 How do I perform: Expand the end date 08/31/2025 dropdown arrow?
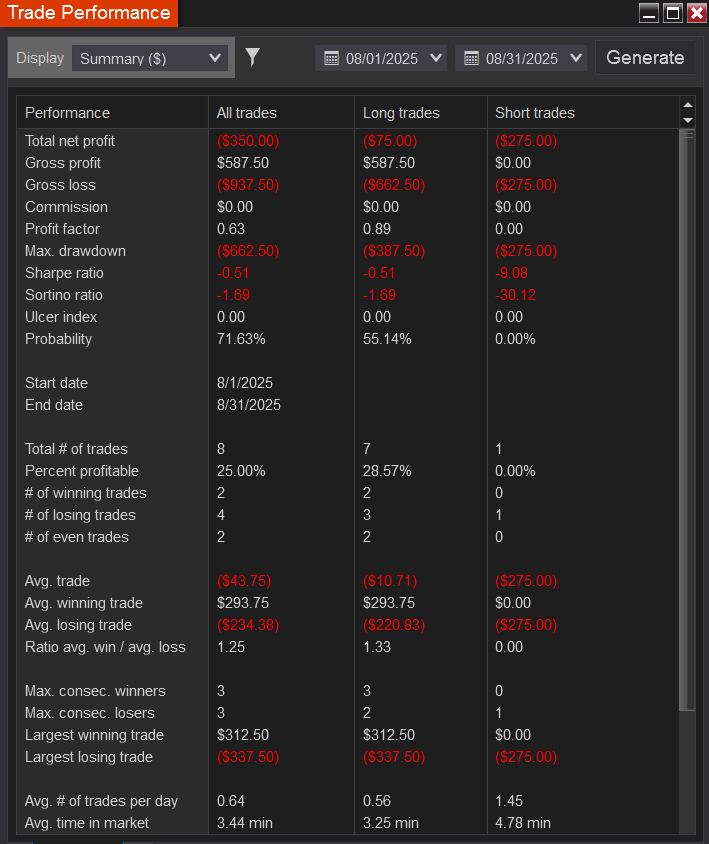point(575,58)
